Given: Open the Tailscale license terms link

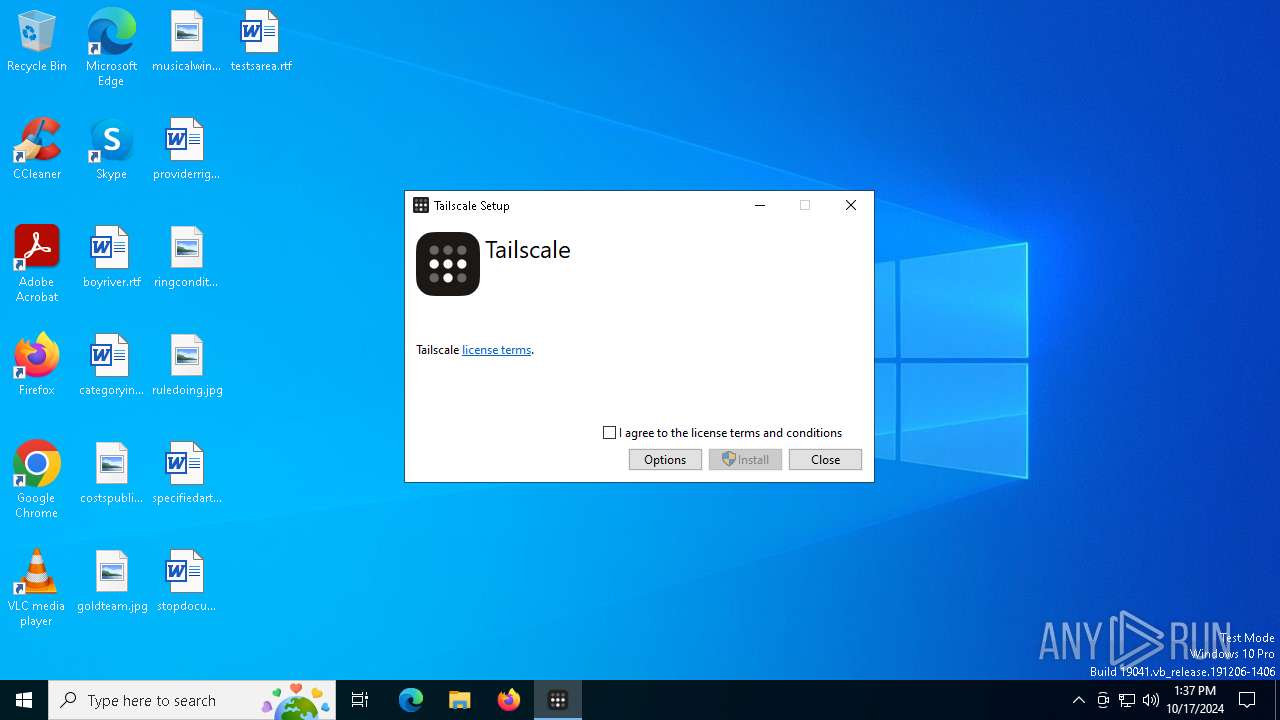Looking at the screenshot, I should 496,350.
